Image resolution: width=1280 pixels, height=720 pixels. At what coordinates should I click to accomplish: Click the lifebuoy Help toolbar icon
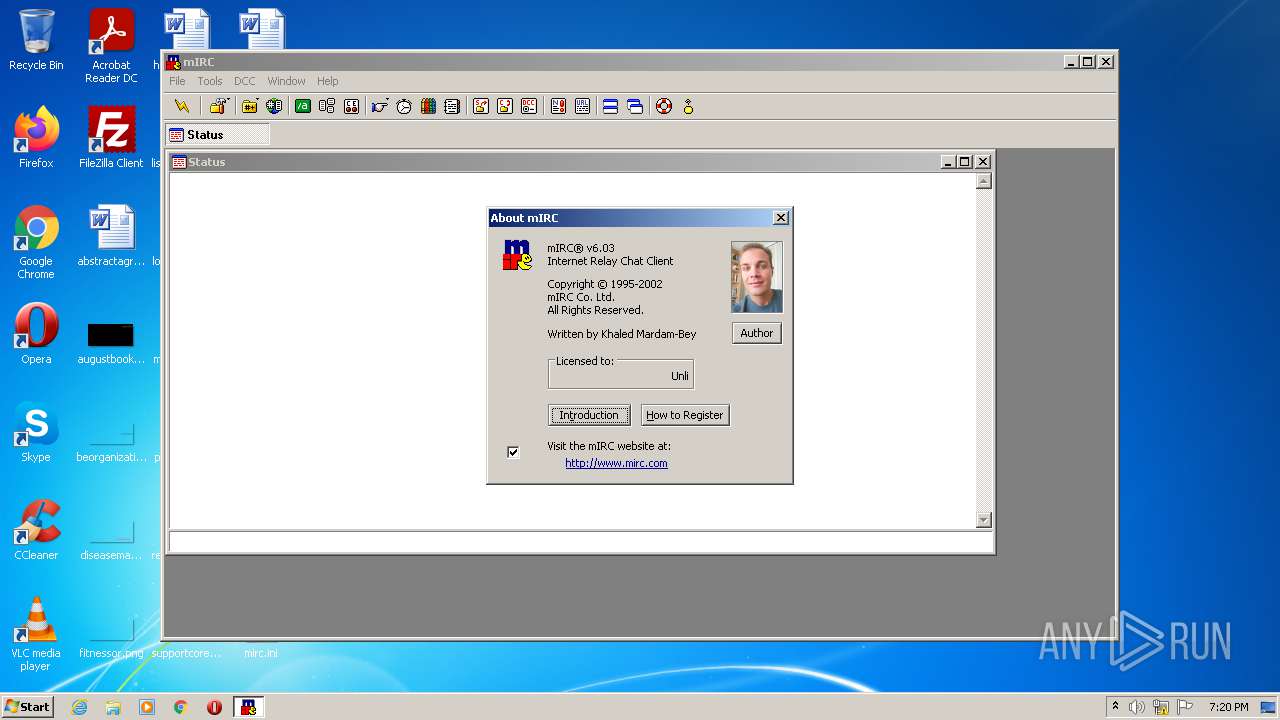point(664,106)
